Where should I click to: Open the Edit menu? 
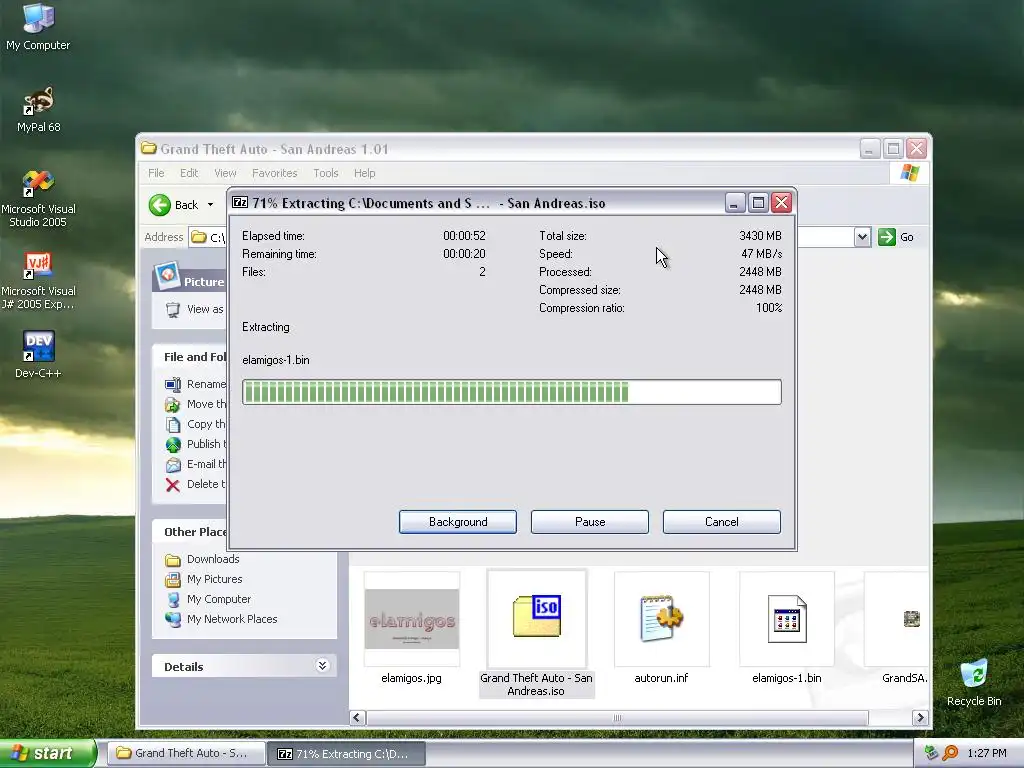[x=189, y=173]
